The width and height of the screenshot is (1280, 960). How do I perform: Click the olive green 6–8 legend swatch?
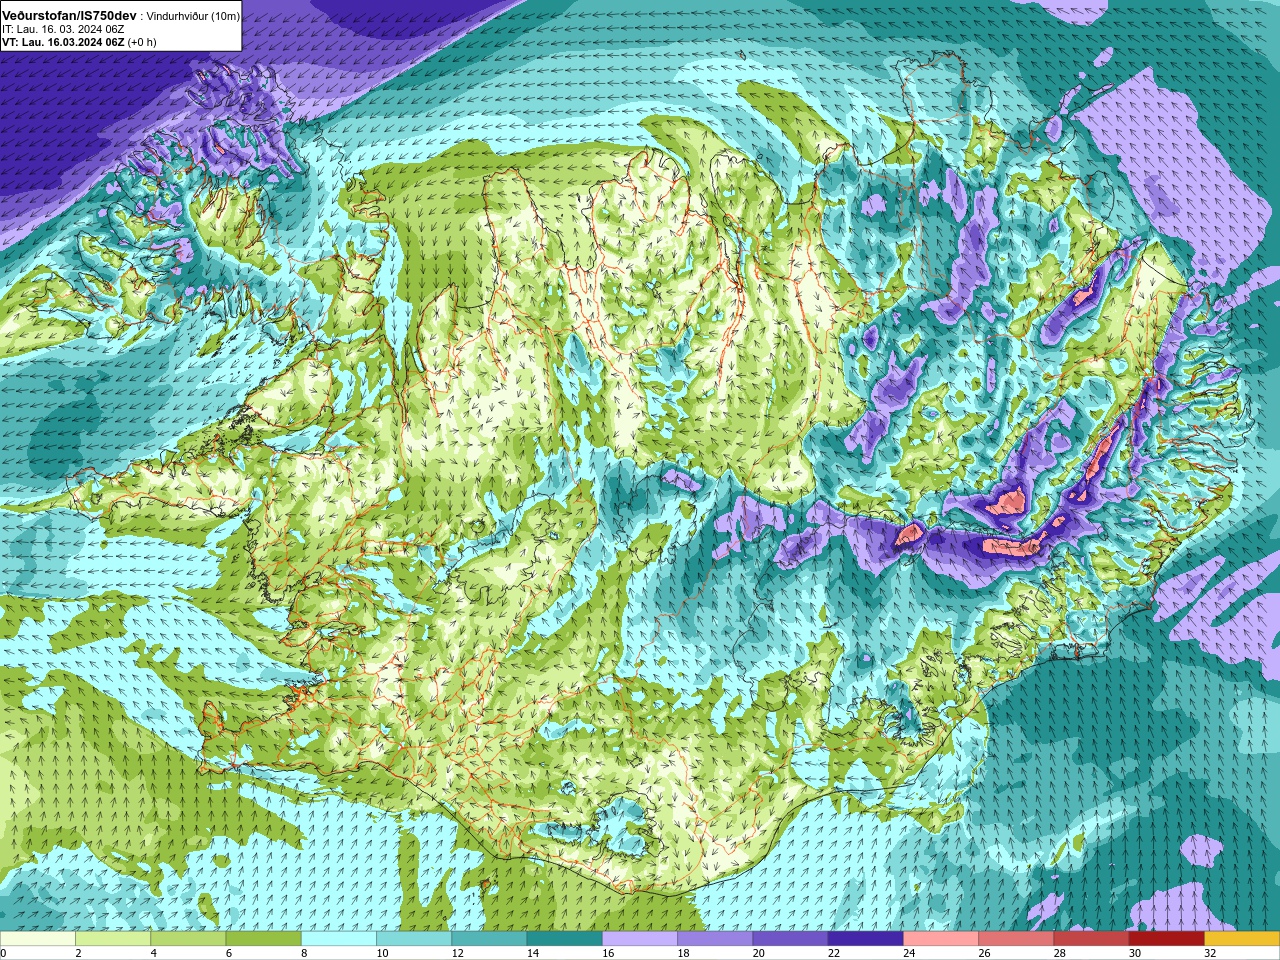click(264, 938)
